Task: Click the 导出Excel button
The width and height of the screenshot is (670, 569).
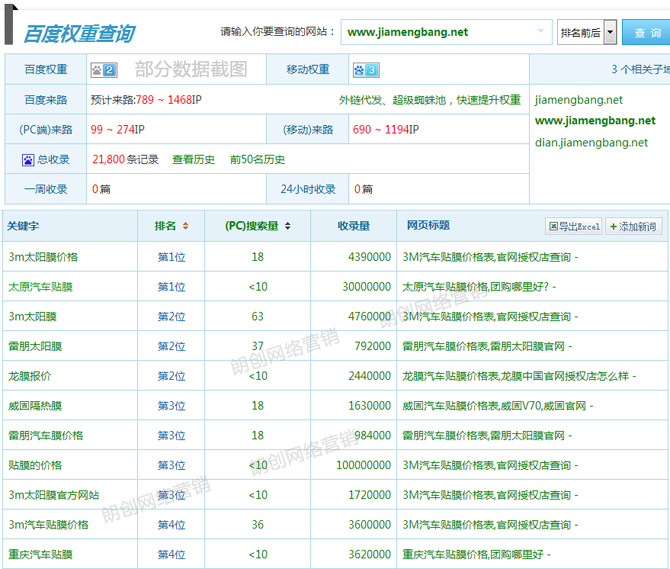Action: click(x=574, y=226)
